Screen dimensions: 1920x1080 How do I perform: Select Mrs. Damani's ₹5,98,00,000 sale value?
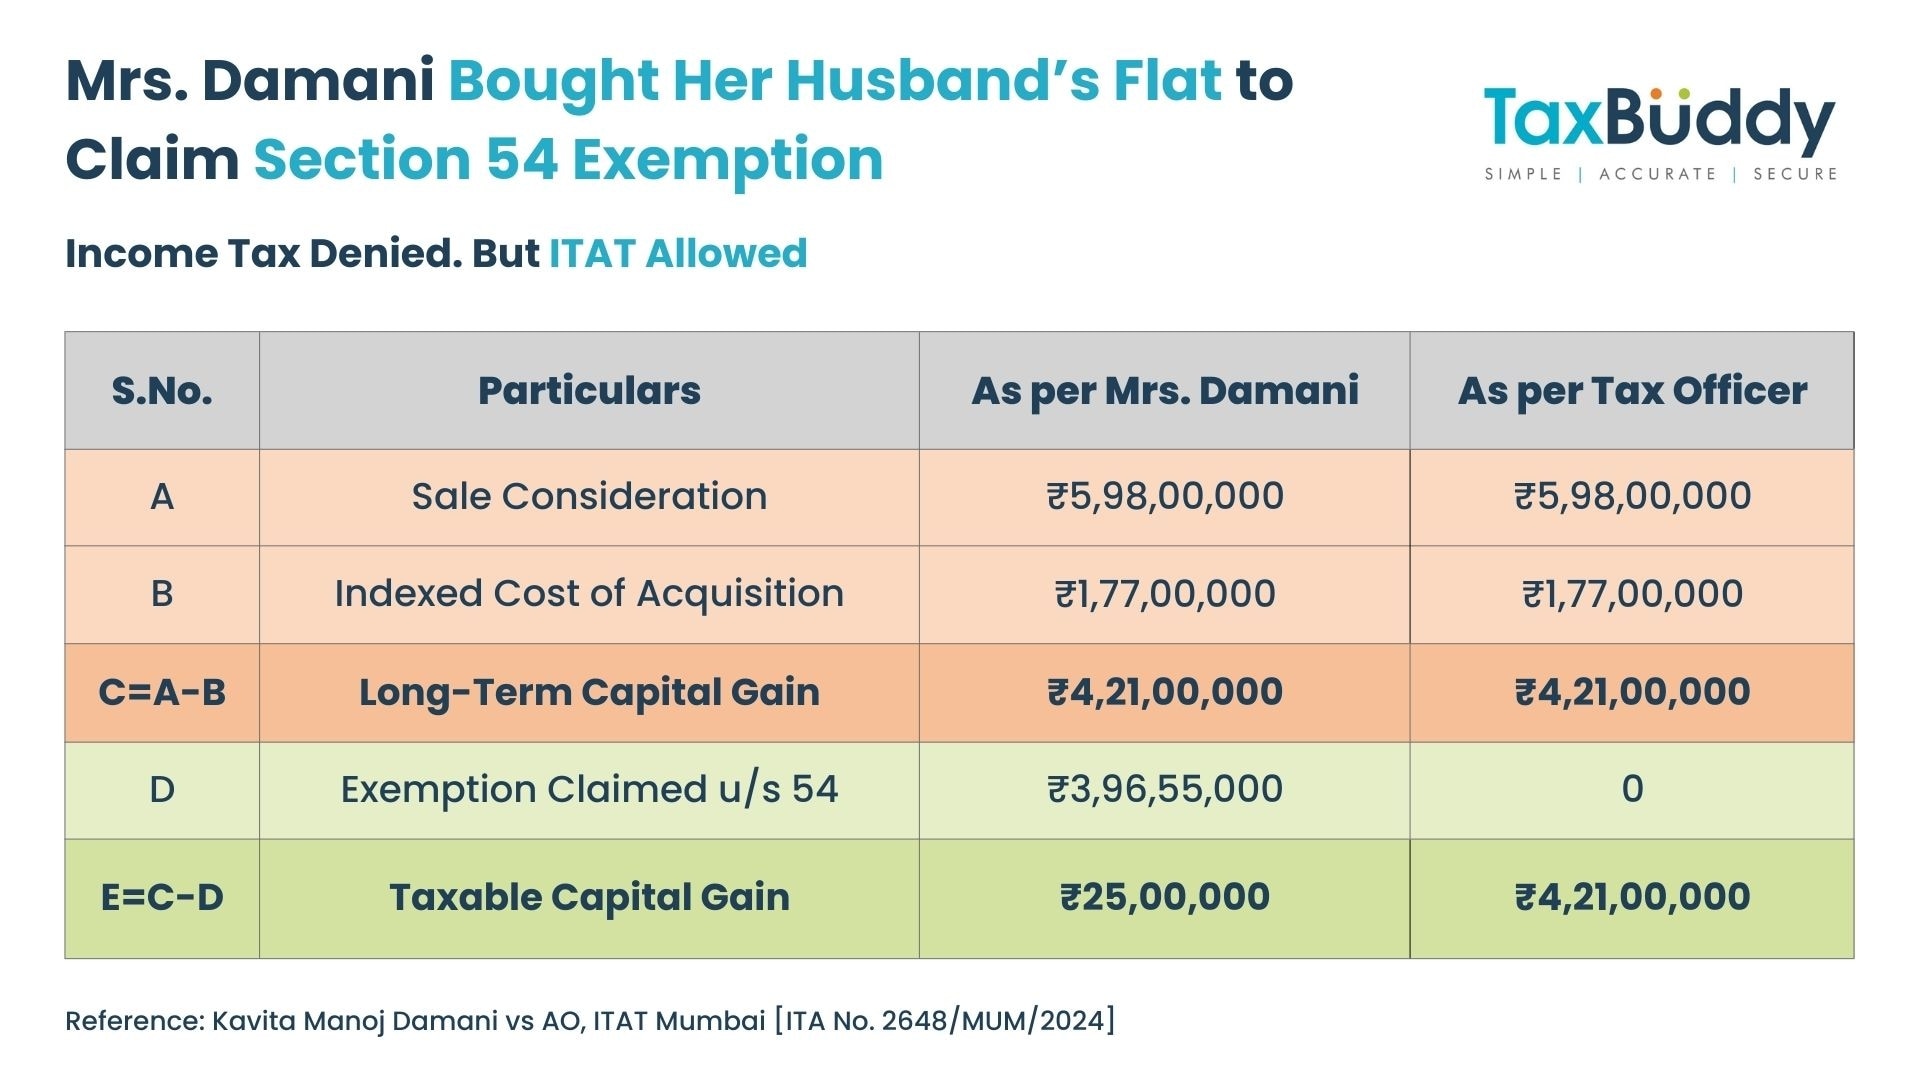point(1165,496)
